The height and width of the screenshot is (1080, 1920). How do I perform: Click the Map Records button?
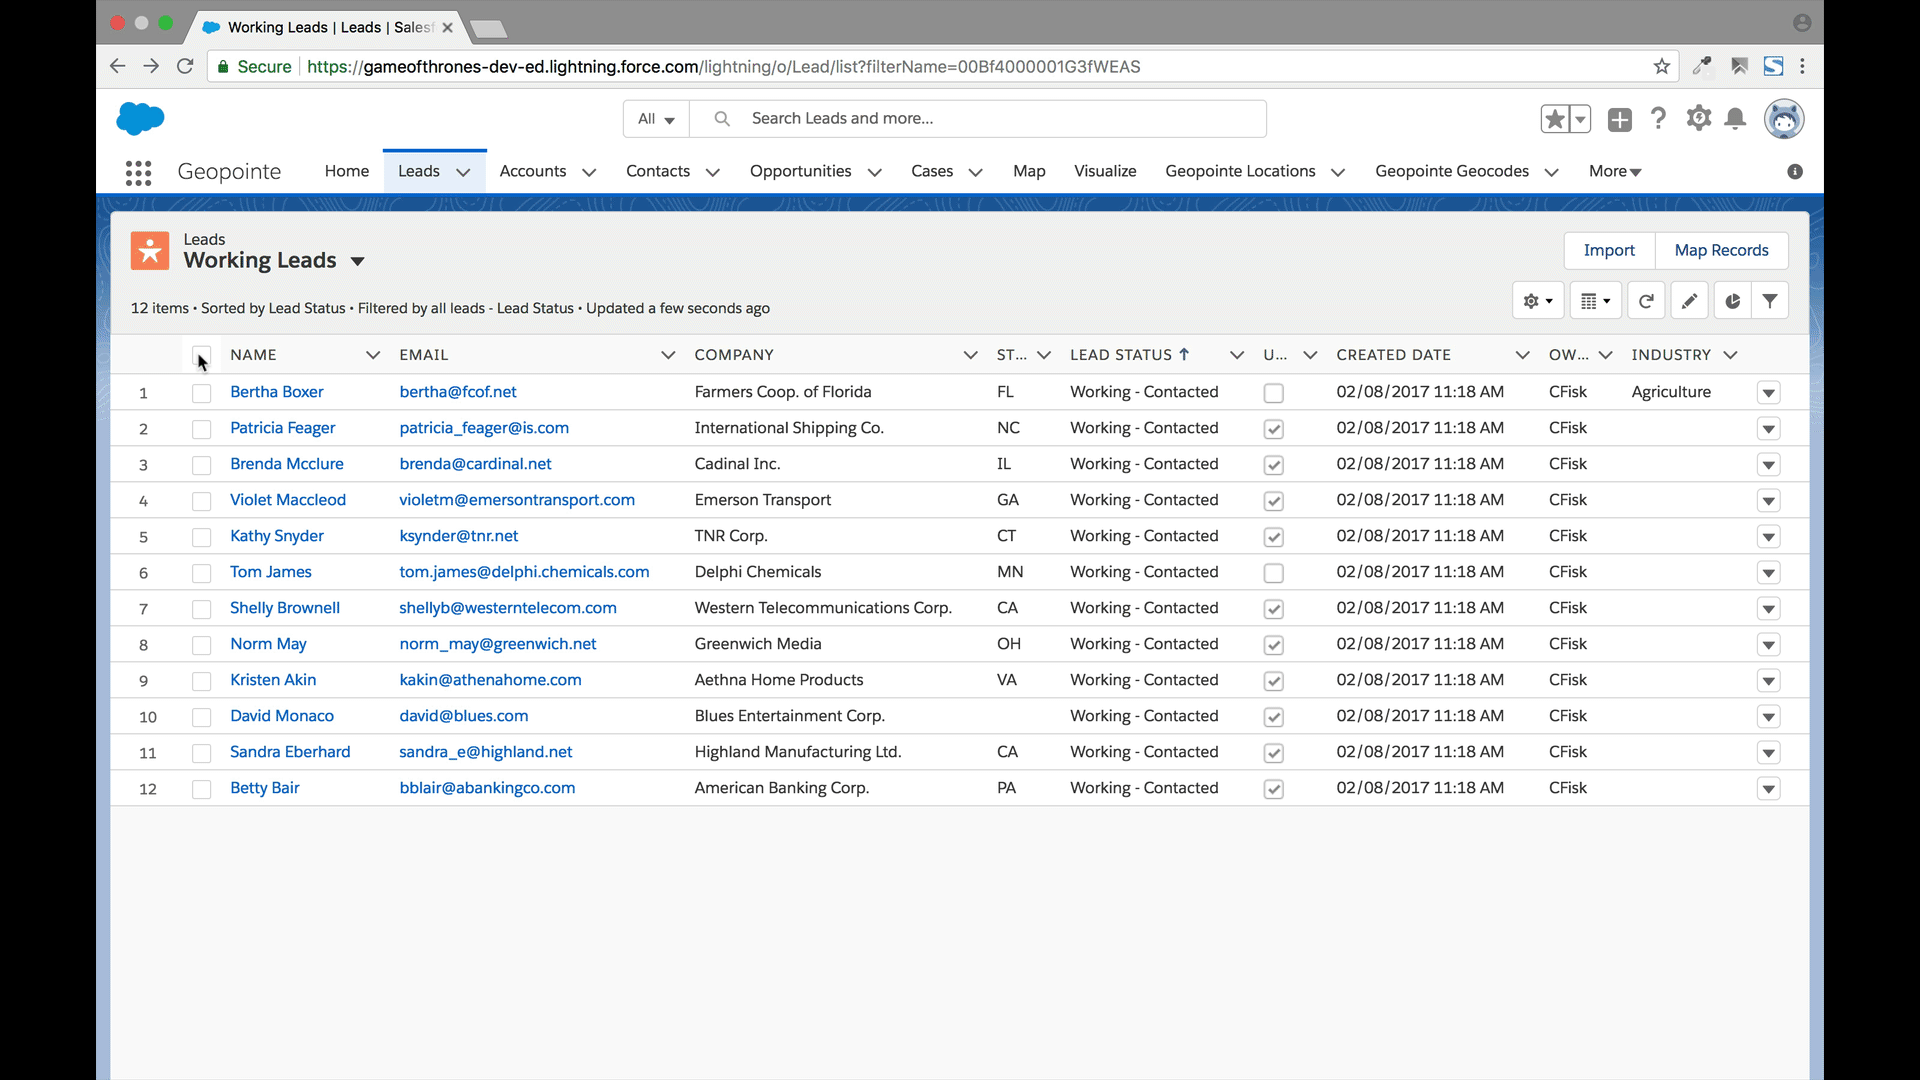click(1721, 250)
